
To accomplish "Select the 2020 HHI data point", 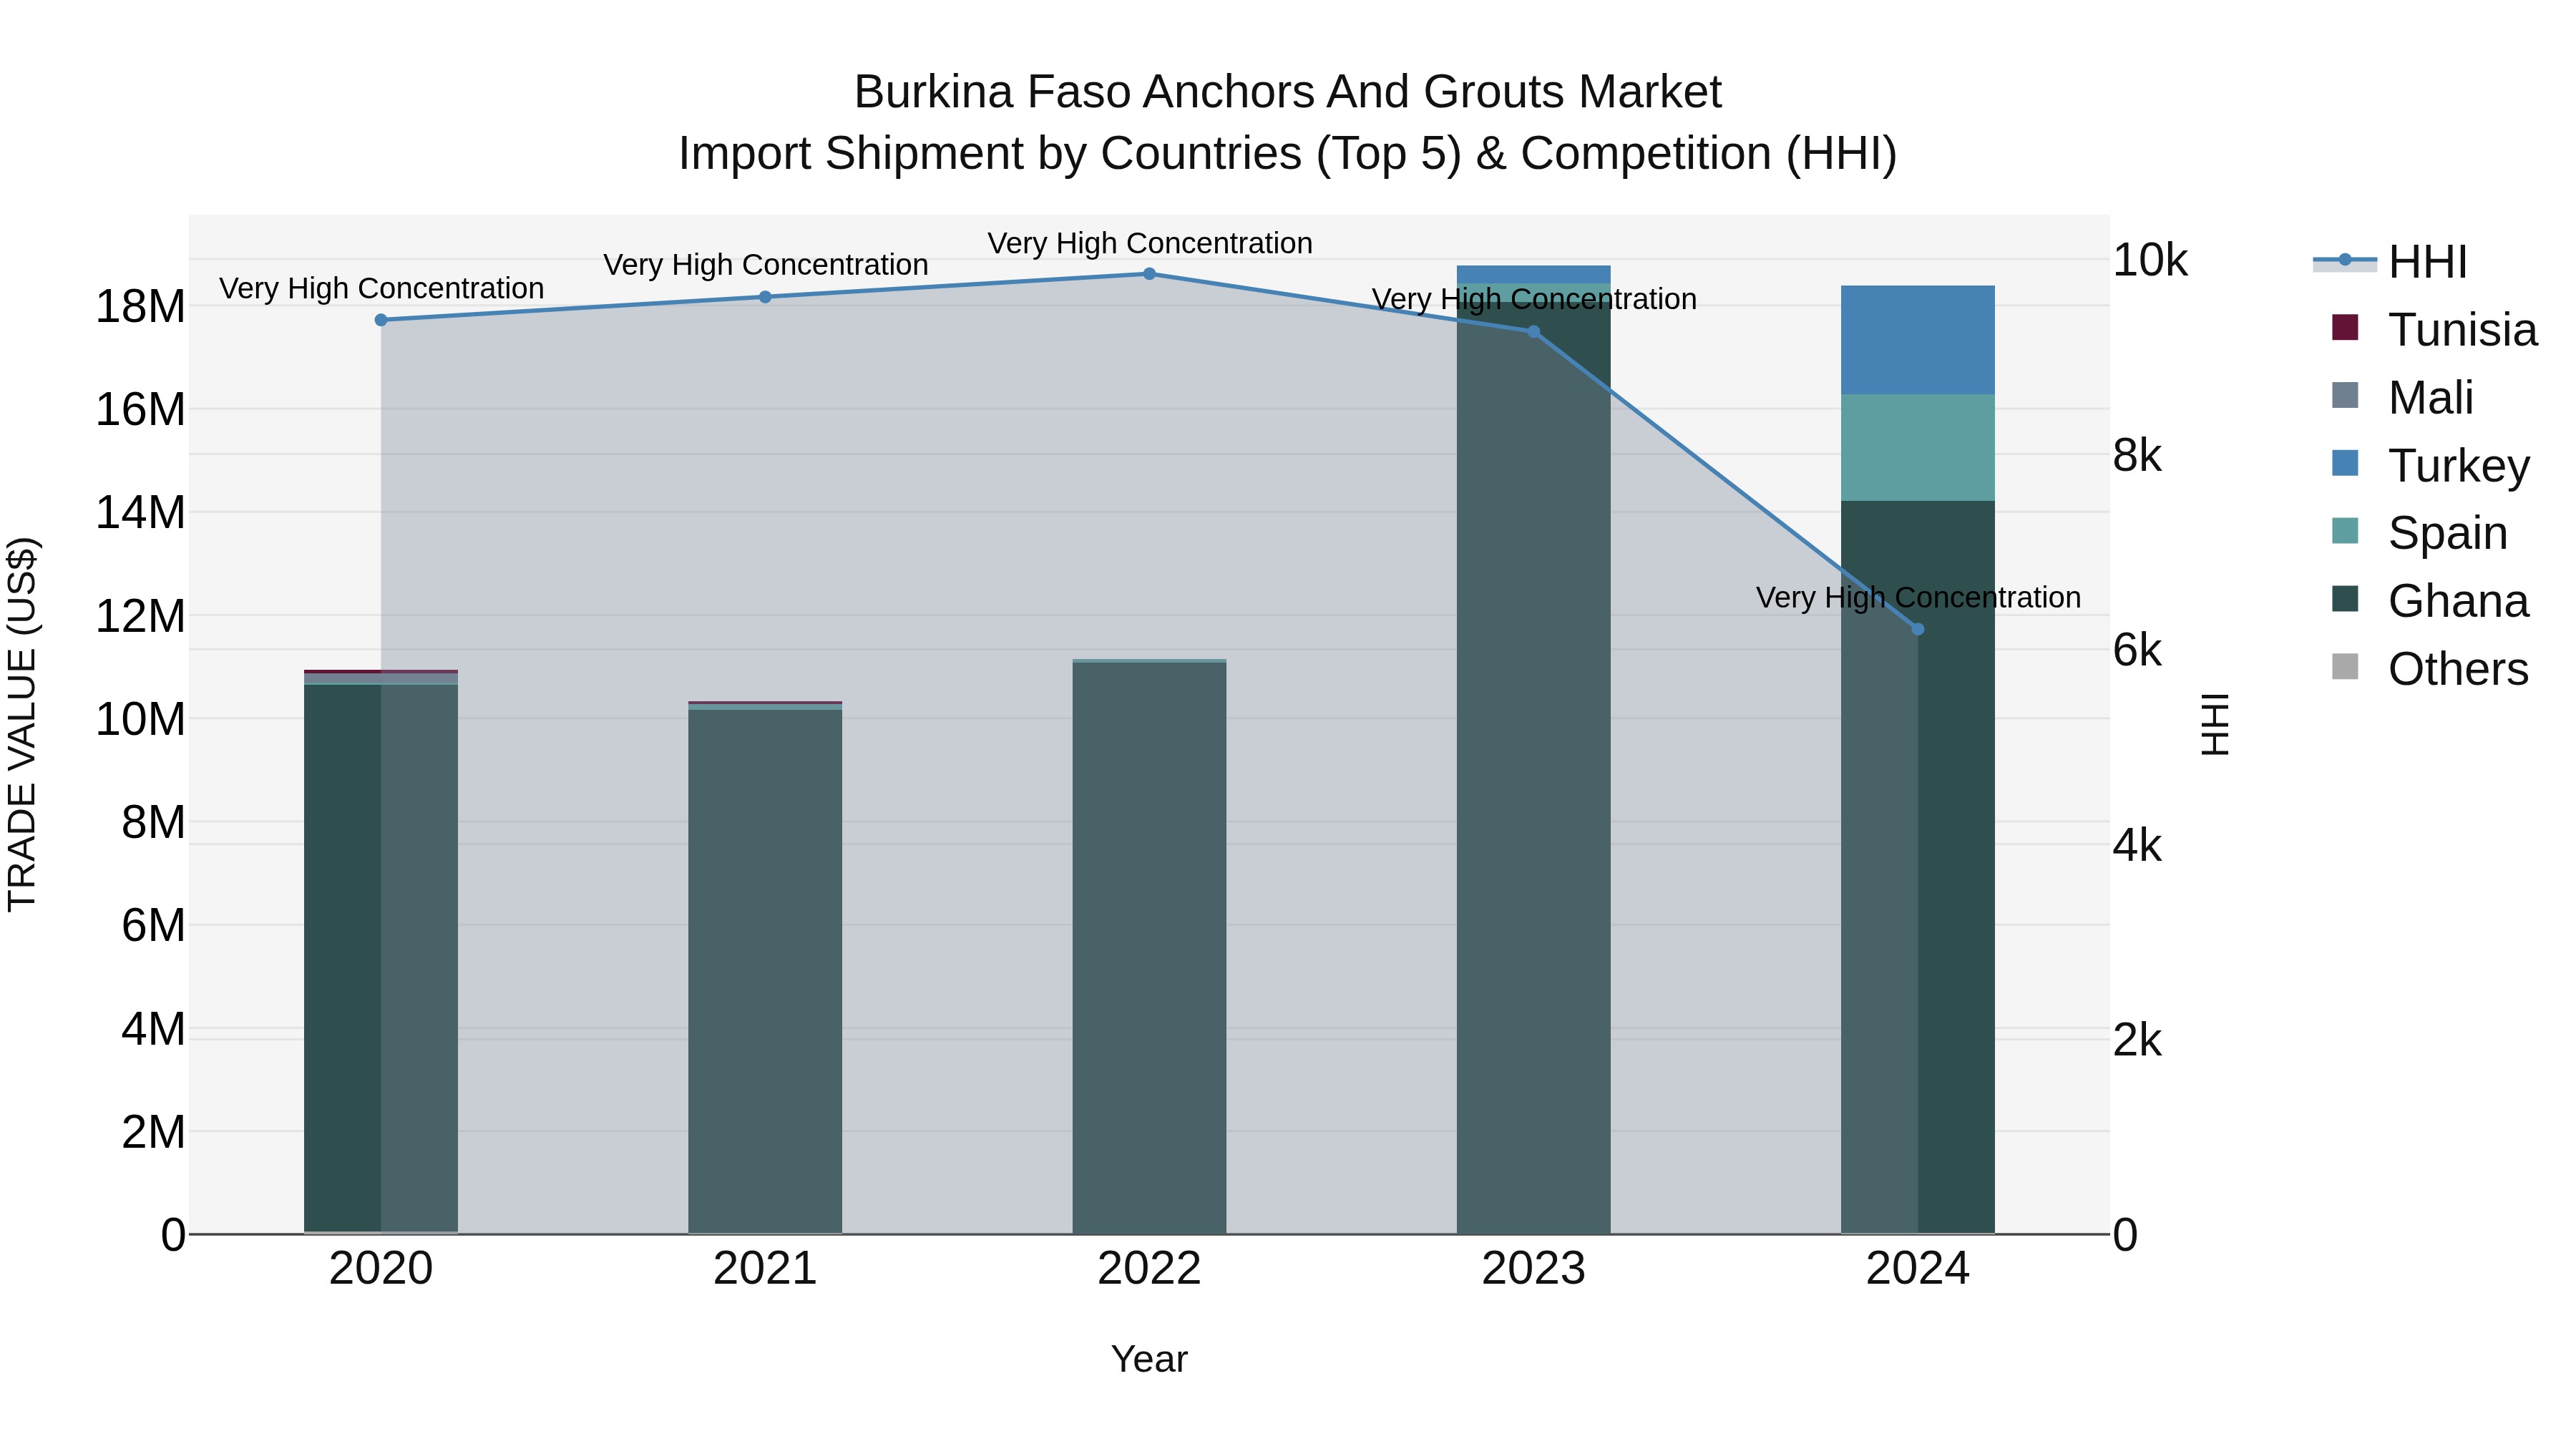I will 381,320.
